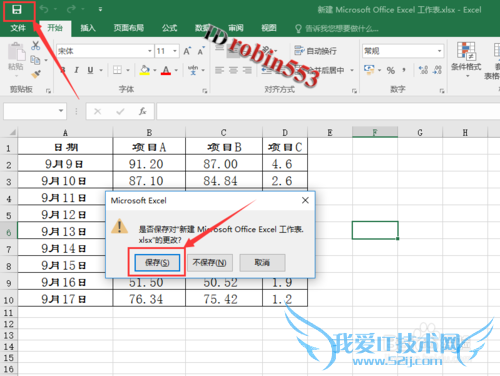
Task: Click Increase Font Size icon
Action: click(187, 51)
